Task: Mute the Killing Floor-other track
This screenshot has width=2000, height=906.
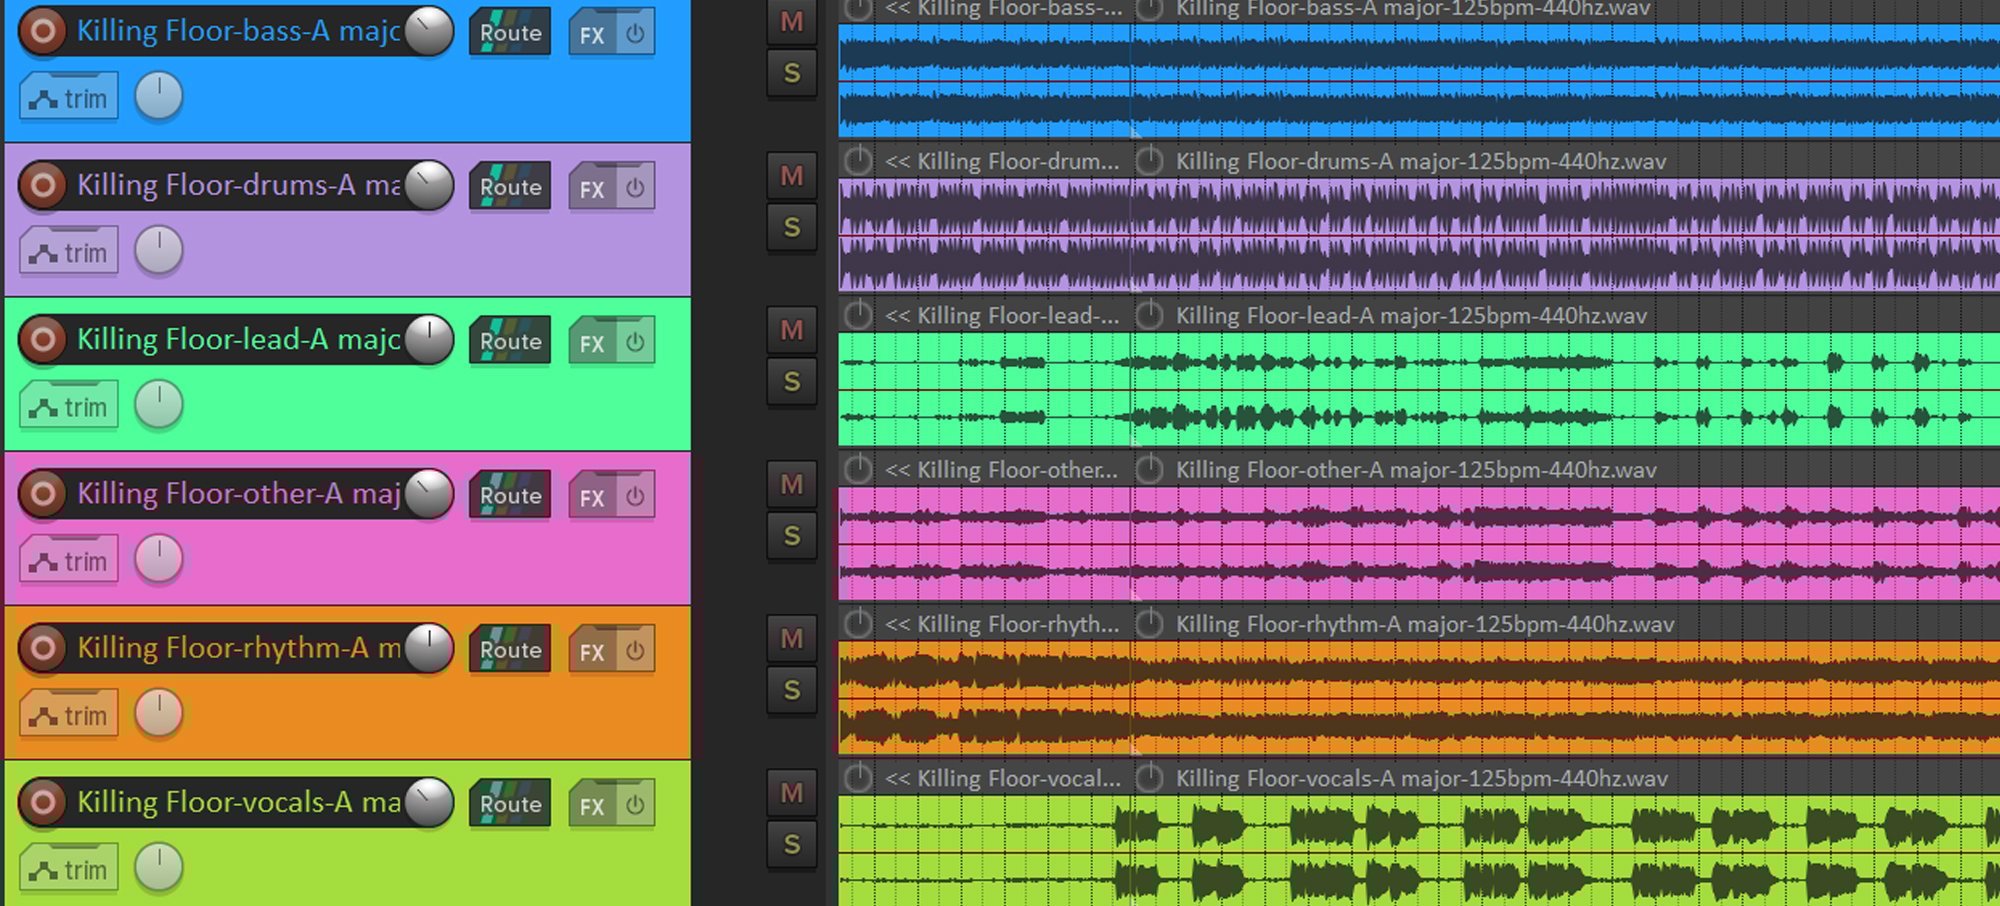Action: pos(792,485)
